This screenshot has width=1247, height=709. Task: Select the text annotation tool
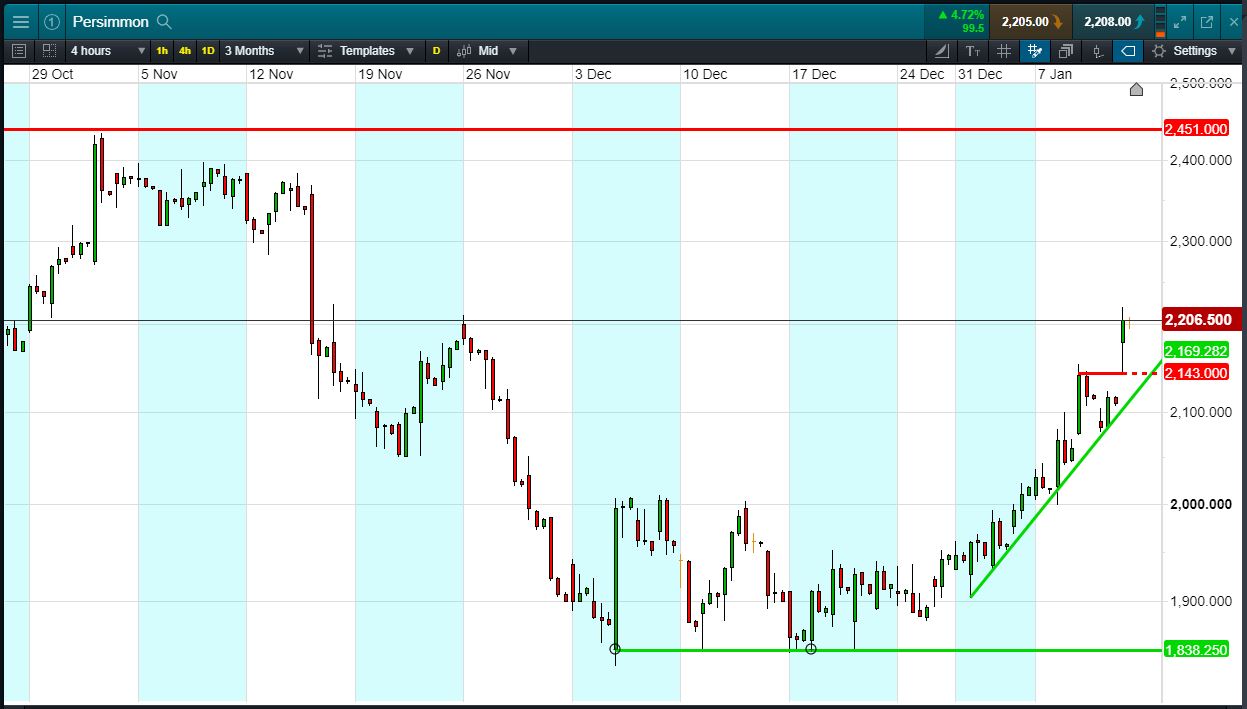(973, 51)
